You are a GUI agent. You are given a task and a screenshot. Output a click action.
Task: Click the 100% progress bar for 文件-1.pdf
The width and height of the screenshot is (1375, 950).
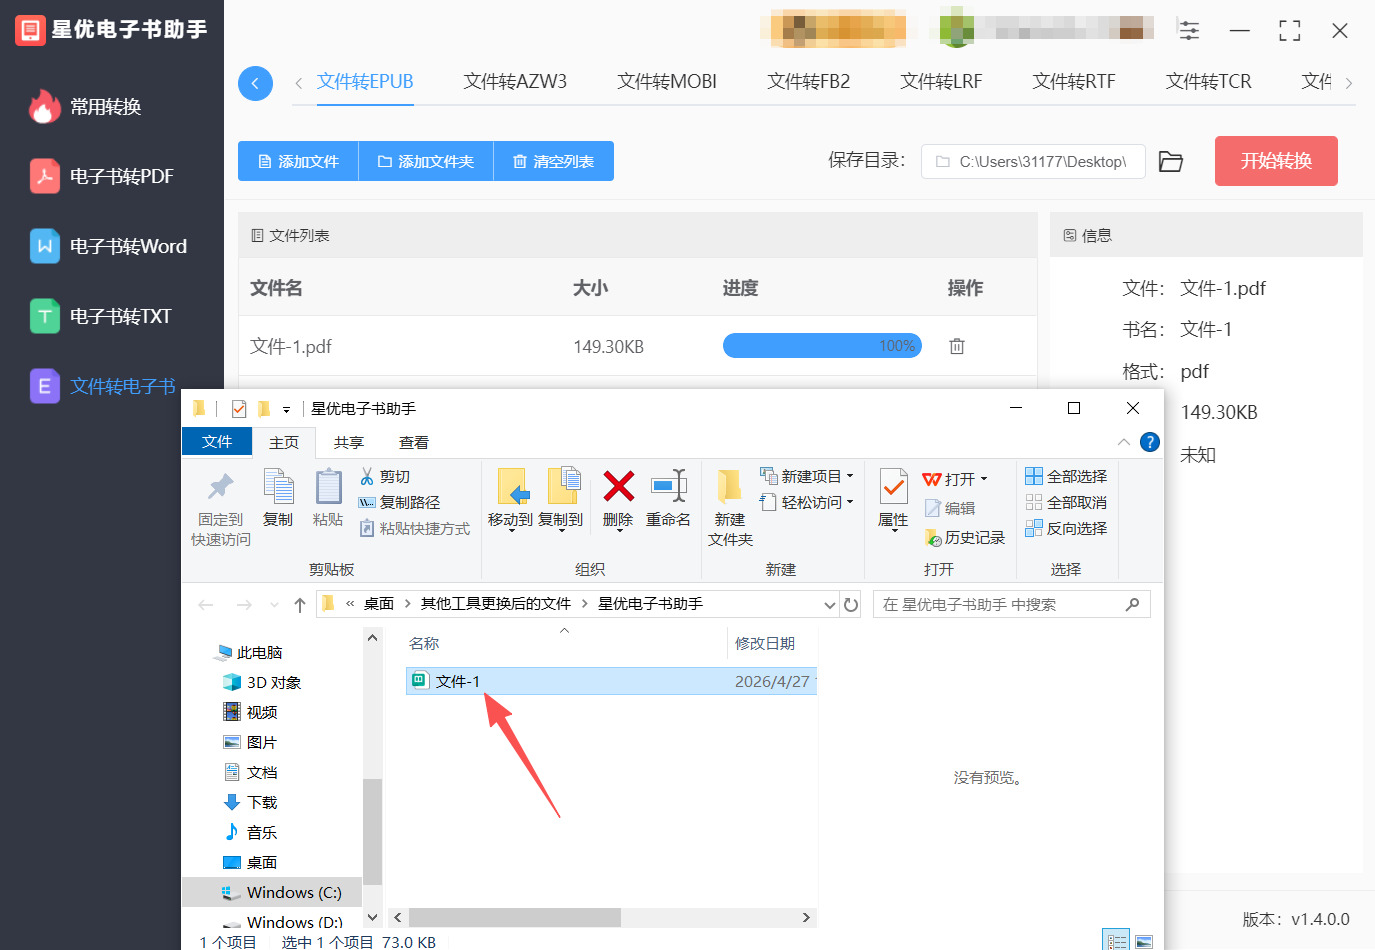click(x=822, y=346)
